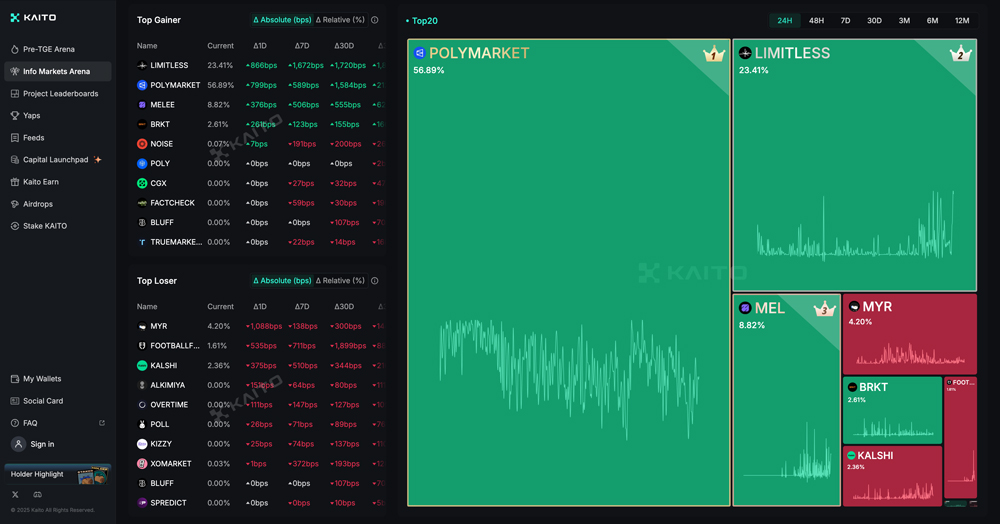Click the Yaps trophy icon
The height and width of the screenshot is (524, 1000).
pyautogui.click(x=14, y=116)
